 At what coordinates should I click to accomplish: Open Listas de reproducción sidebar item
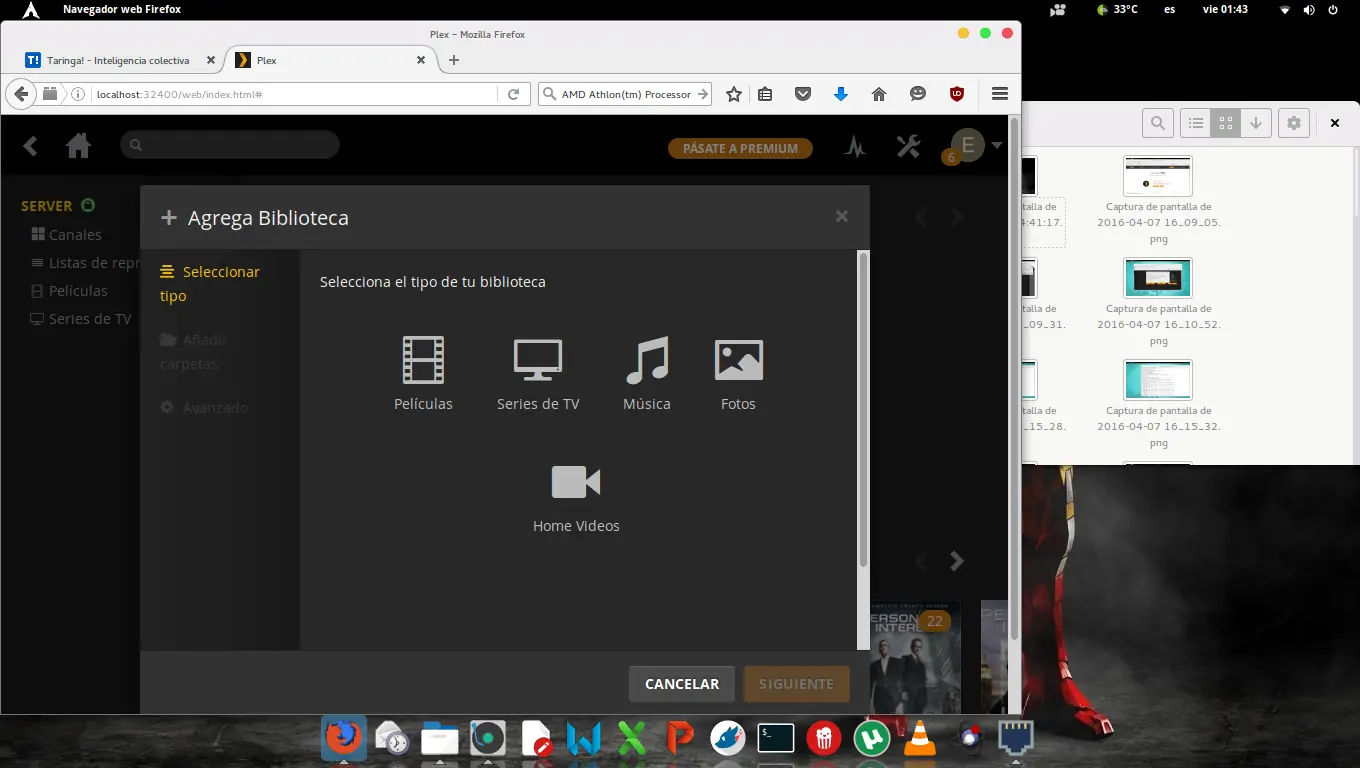[x=85, y=263]
